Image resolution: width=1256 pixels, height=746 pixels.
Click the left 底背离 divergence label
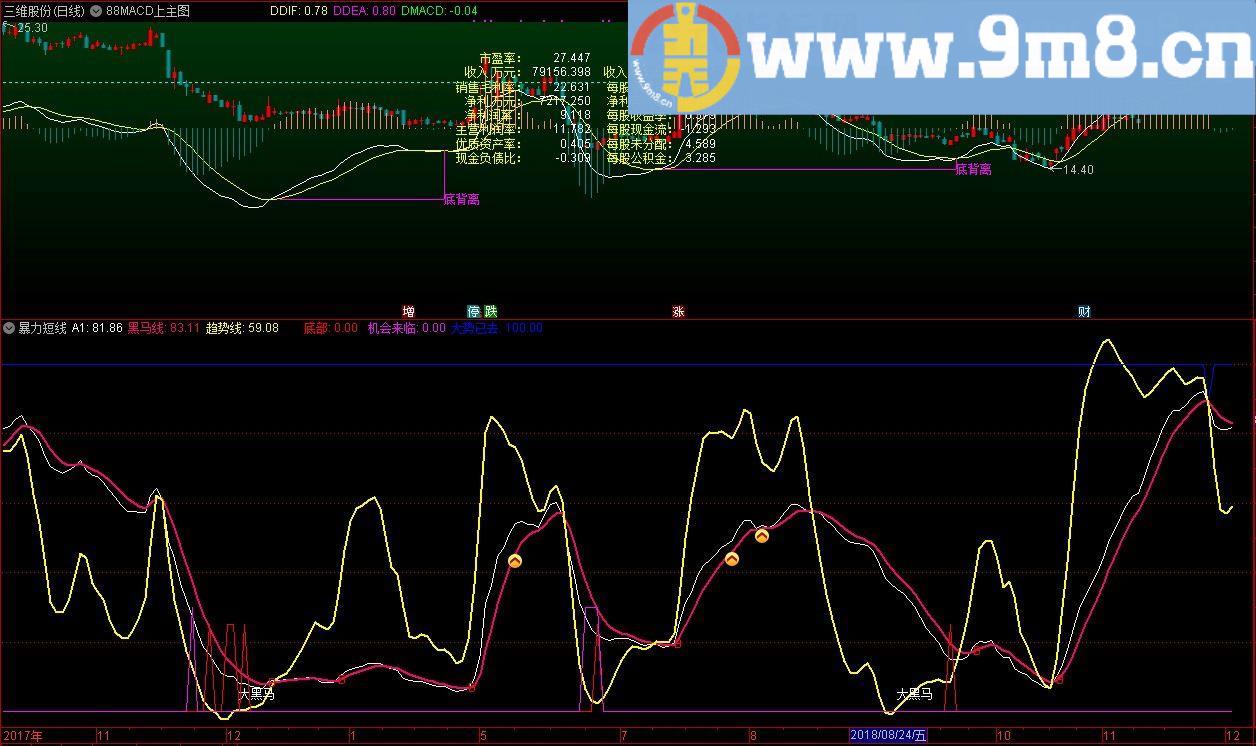461,199
